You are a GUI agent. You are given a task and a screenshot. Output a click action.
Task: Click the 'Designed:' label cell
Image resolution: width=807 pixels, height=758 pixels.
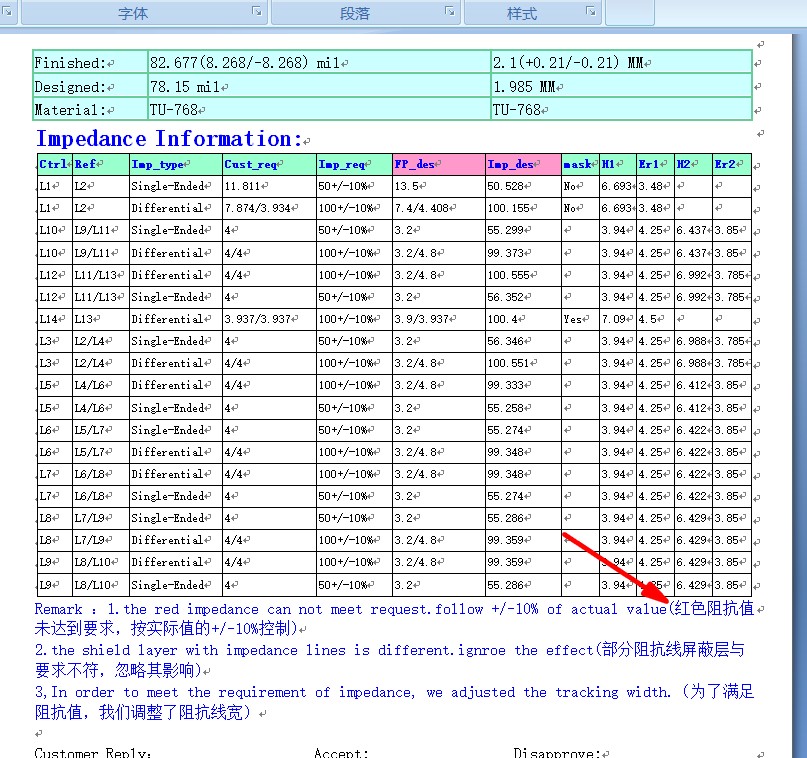(x=91, y=86)
